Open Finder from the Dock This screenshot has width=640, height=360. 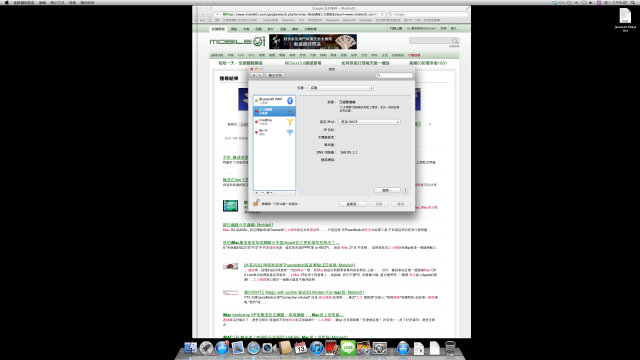pyautogui.click(x=191, y=348)
